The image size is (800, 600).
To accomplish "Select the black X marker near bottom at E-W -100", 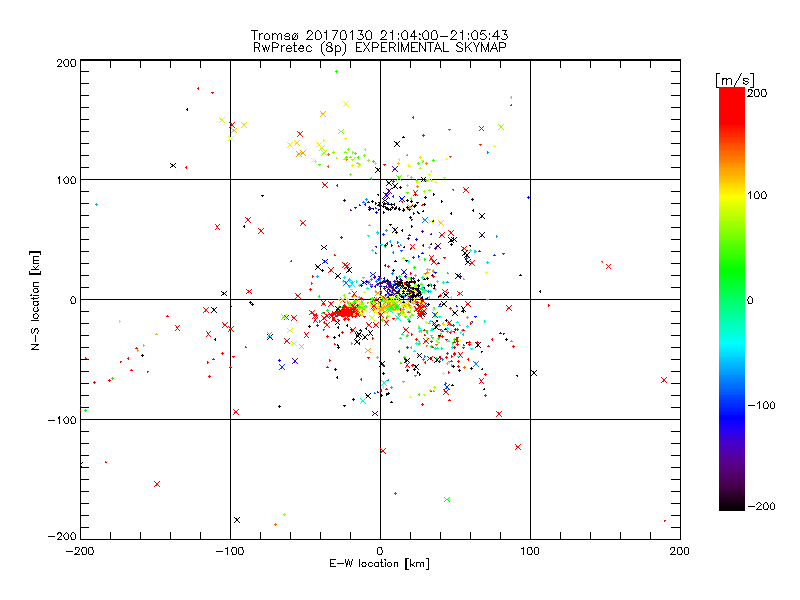I will click(237, 520).
